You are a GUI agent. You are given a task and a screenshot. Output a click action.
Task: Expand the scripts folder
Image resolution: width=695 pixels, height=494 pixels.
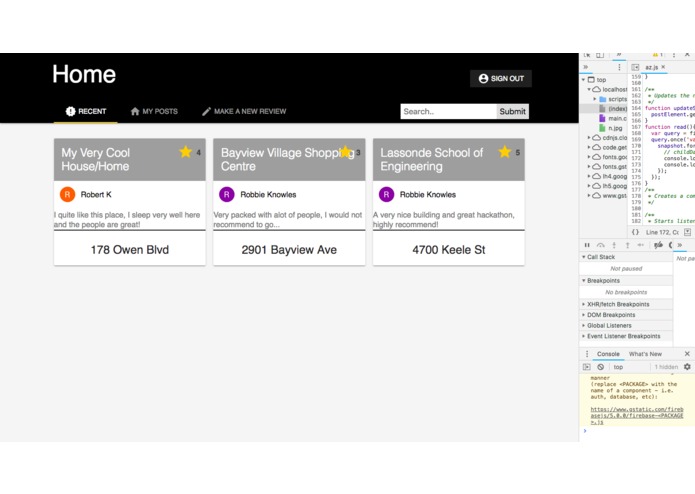[595, 99]
